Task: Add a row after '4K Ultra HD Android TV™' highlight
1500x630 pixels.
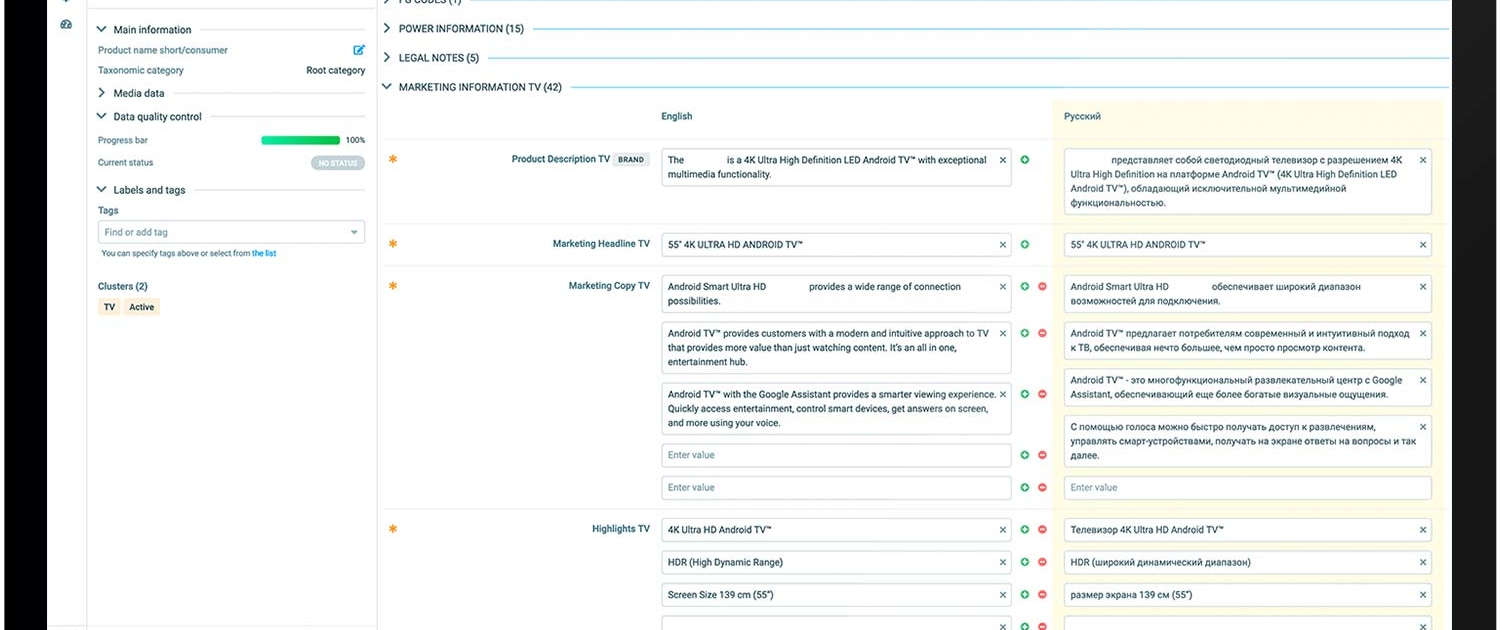Action: tap(1025, 530)
